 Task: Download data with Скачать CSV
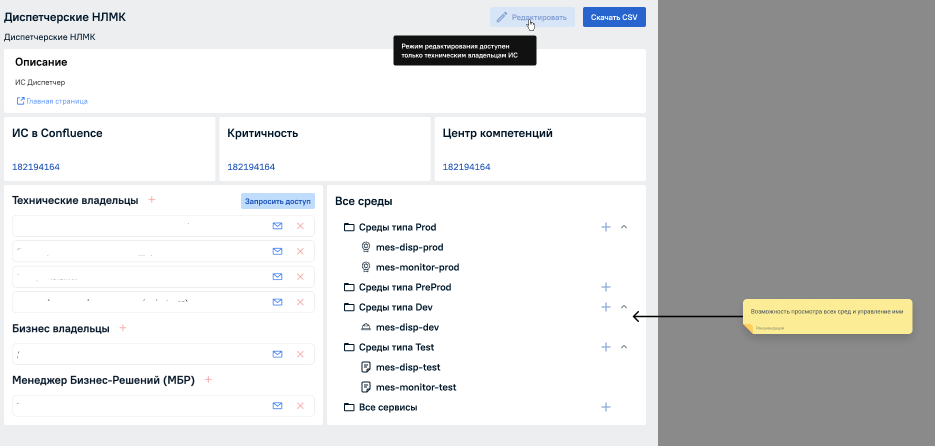[614, 17]
